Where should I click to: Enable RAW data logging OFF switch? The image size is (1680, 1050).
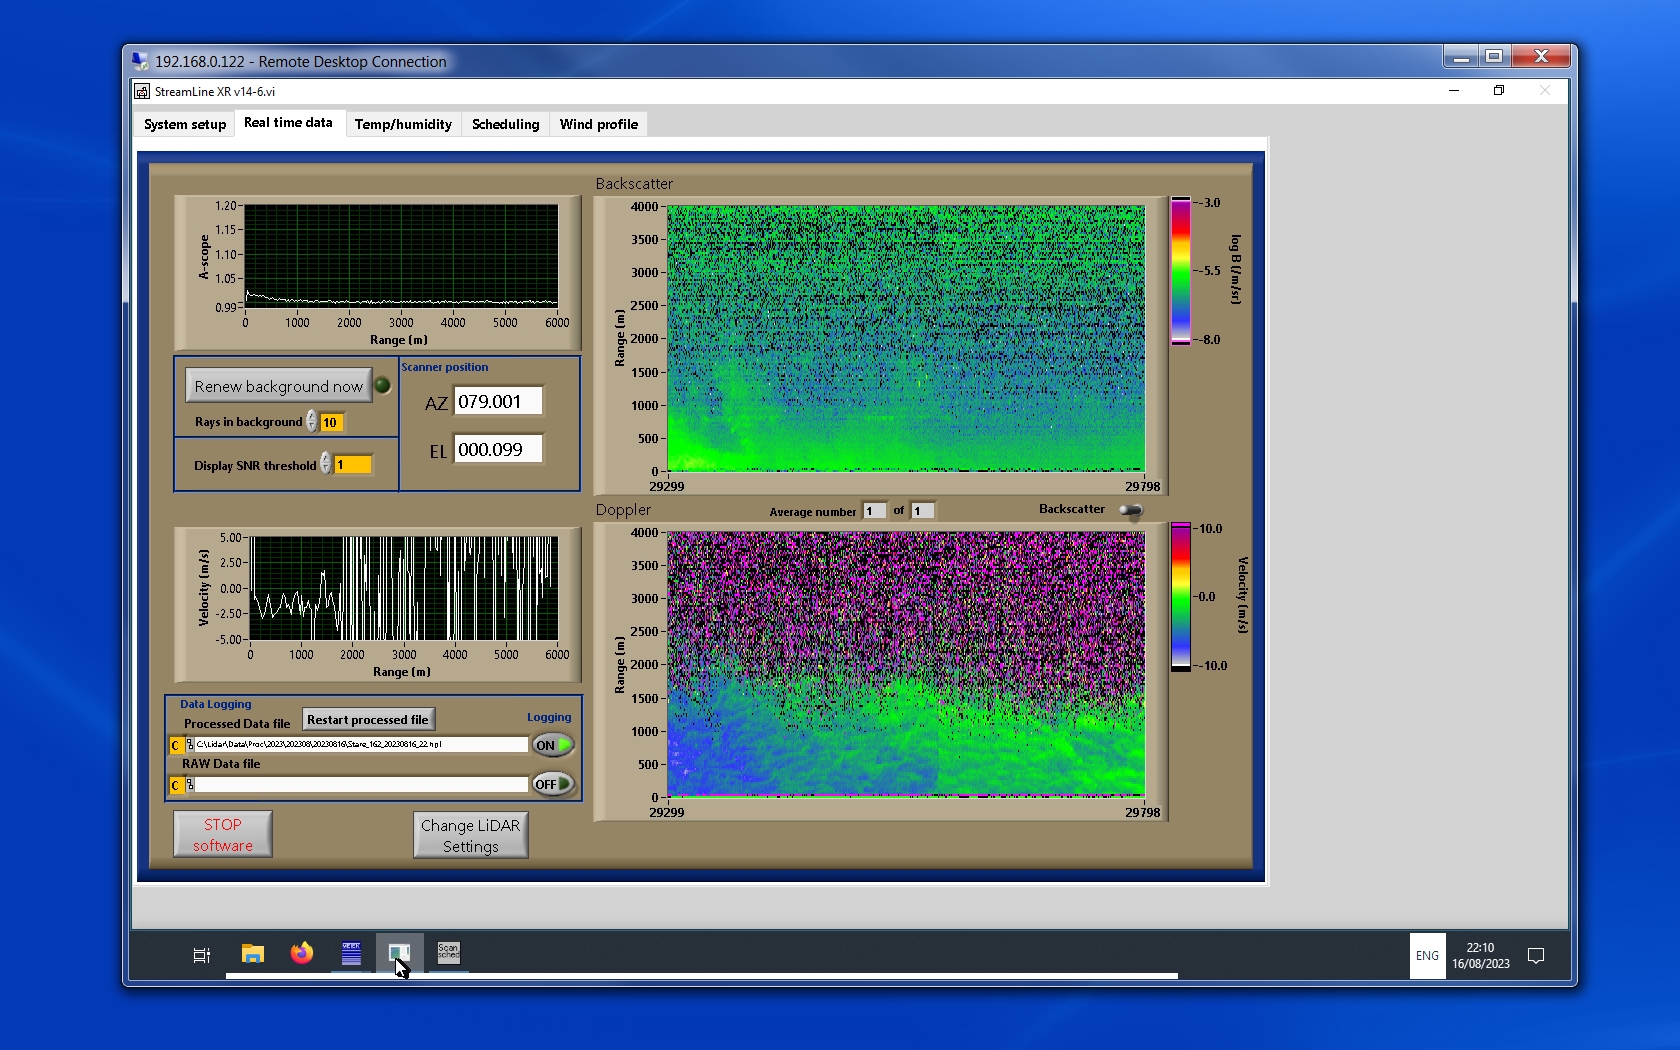click(x=553, y=784)
